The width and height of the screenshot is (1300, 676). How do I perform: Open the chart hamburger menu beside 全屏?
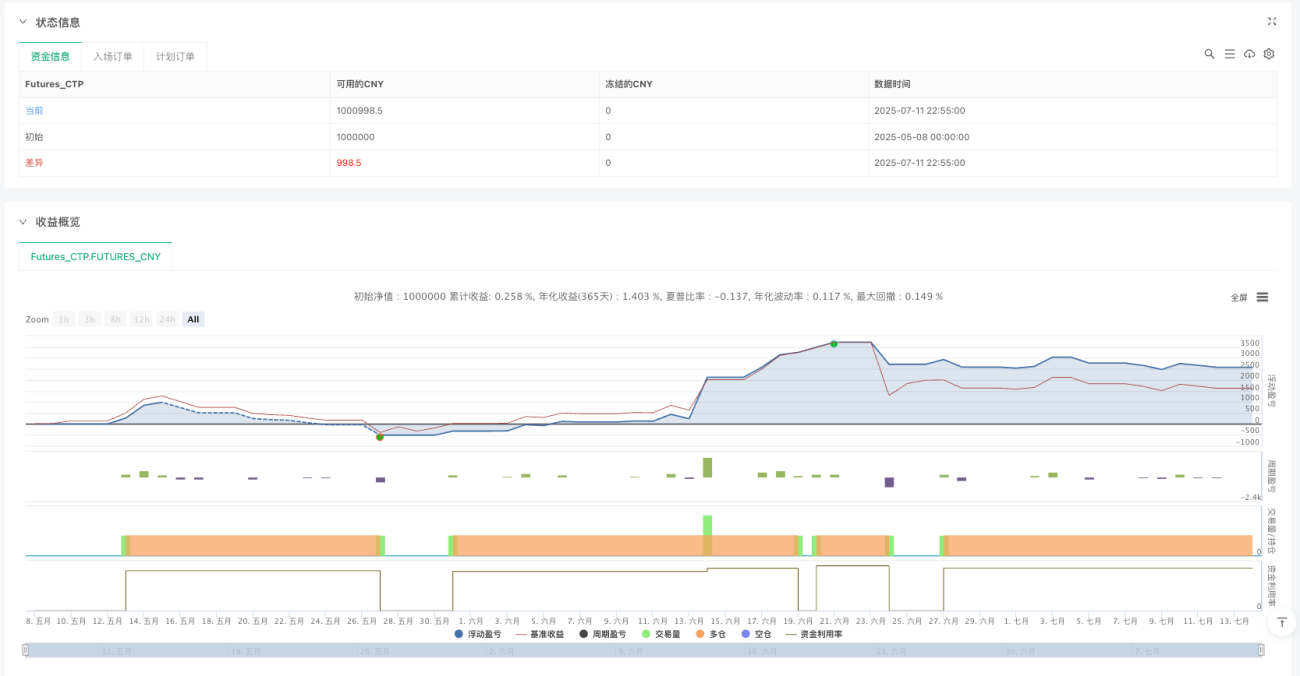1262,297
